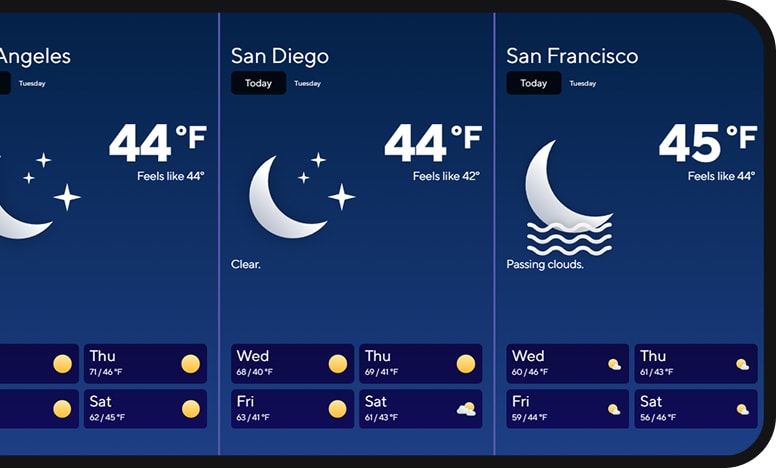Click partly cloudy icon on San Francisco Wed

[614, 364]
